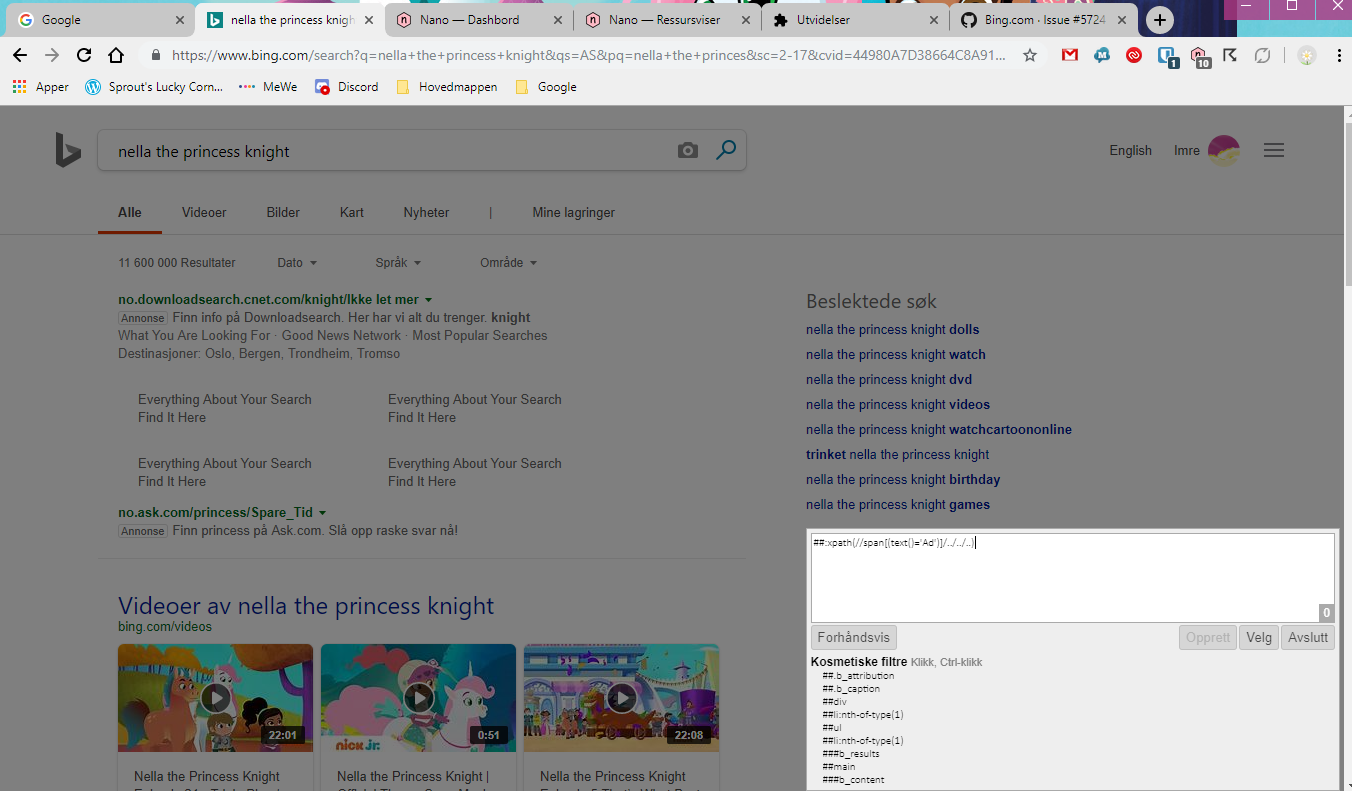Open the Gmail extension icon

pos(1070,56)
